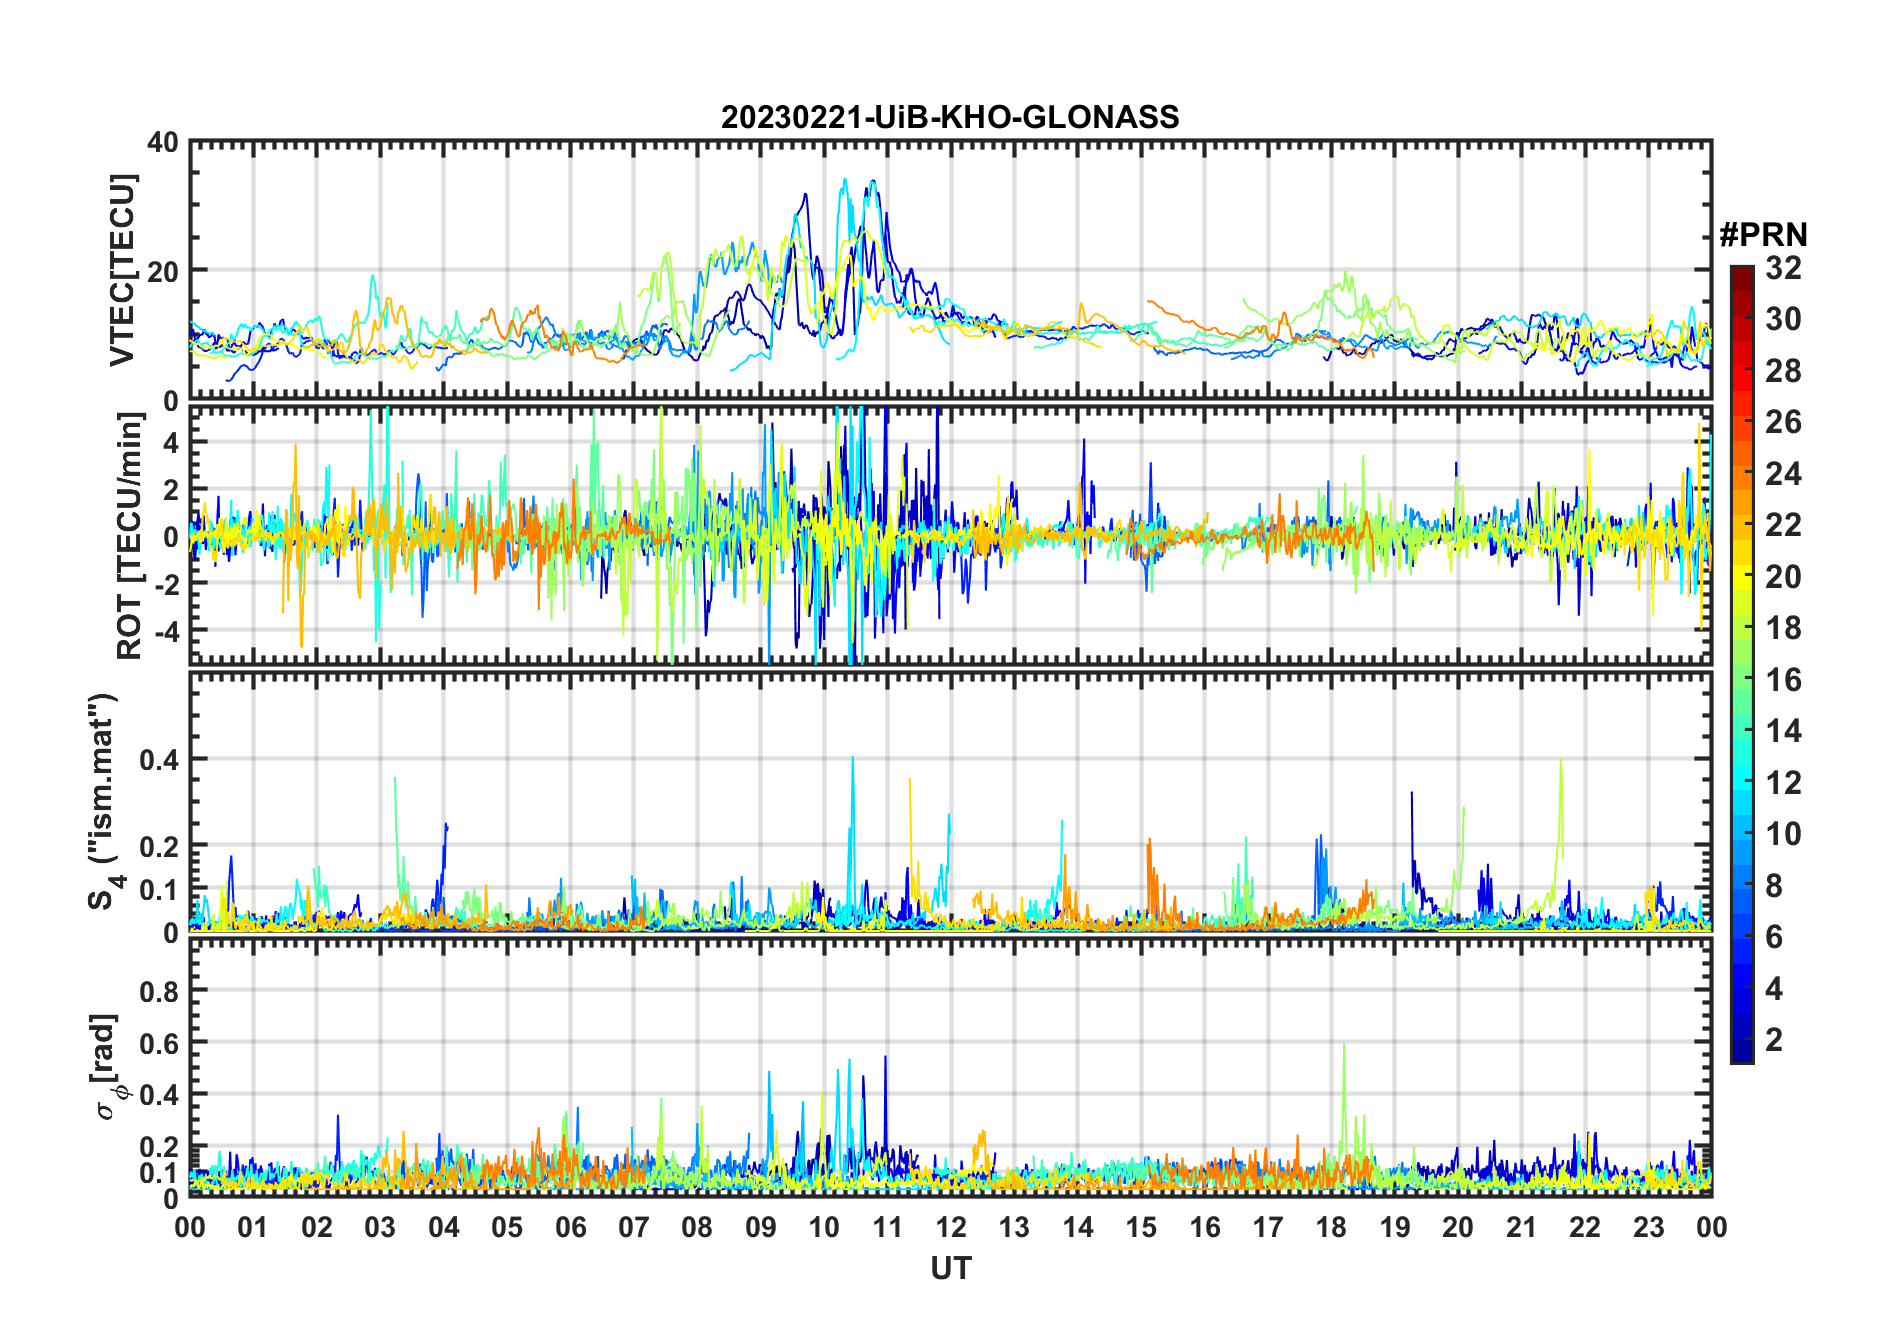1902x1330 pixels.
Task: Click inside the sigma-phi plot panel
Action: (951, 1066)
